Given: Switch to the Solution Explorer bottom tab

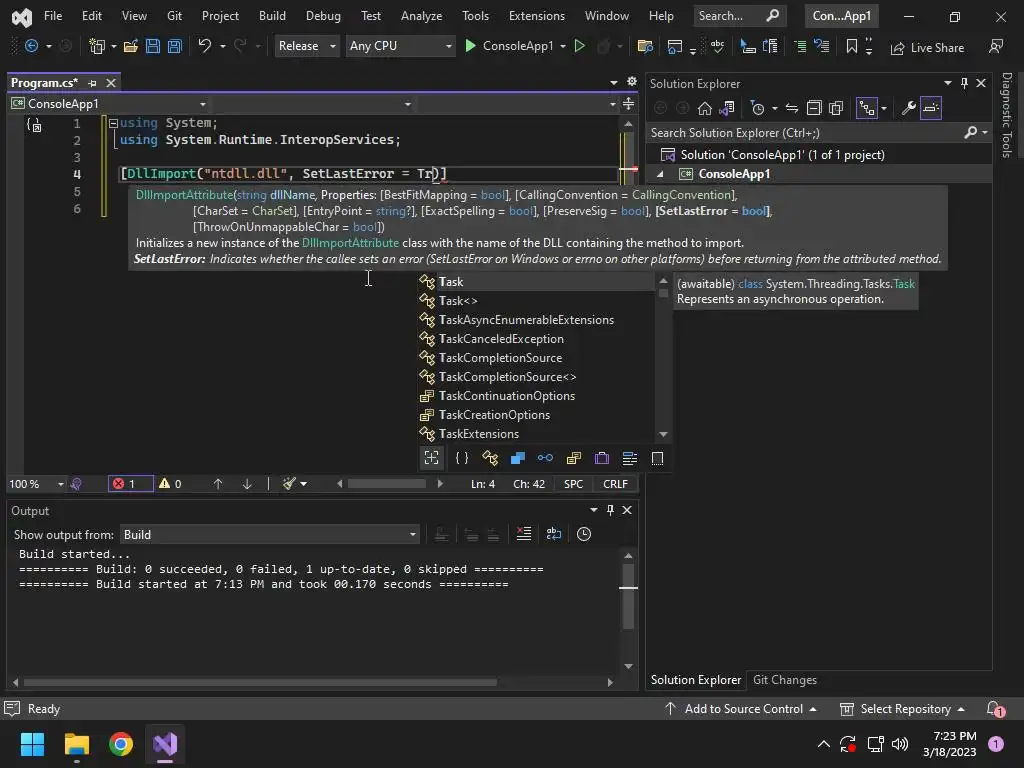Looking at the screenshot, I should 696,680.
